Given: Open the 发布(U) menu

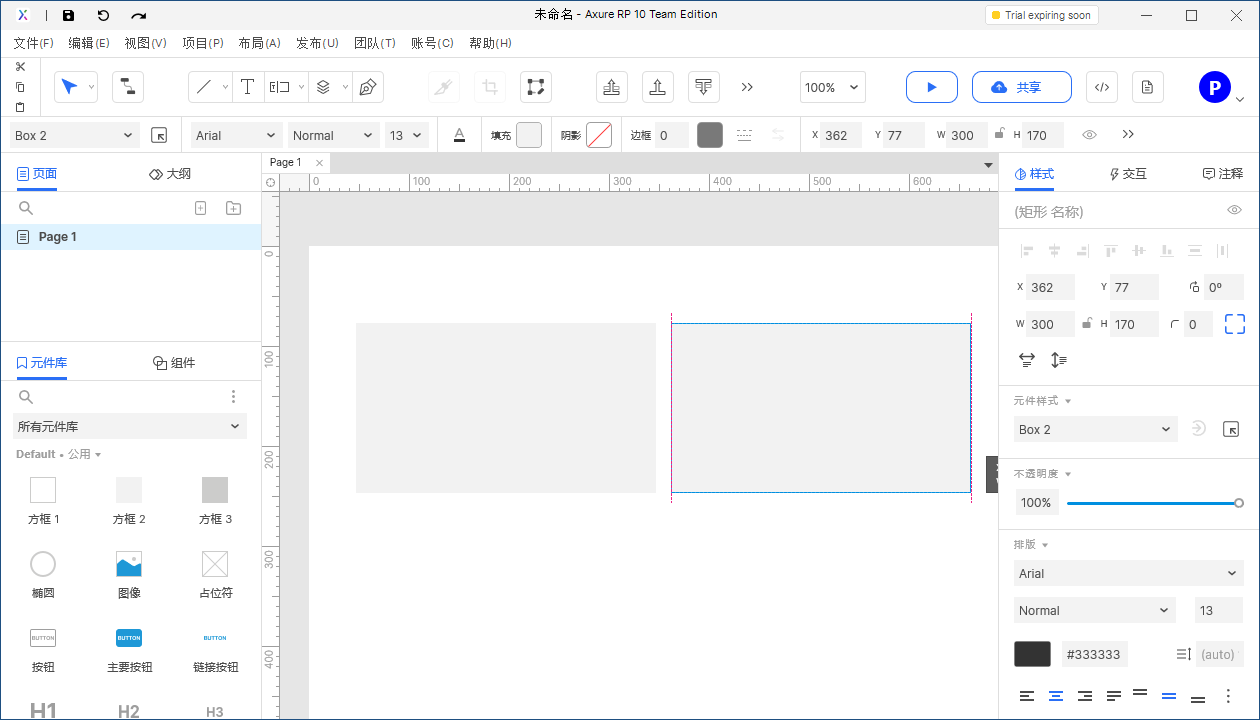Looking at the screenshot, I should point(317,43).
